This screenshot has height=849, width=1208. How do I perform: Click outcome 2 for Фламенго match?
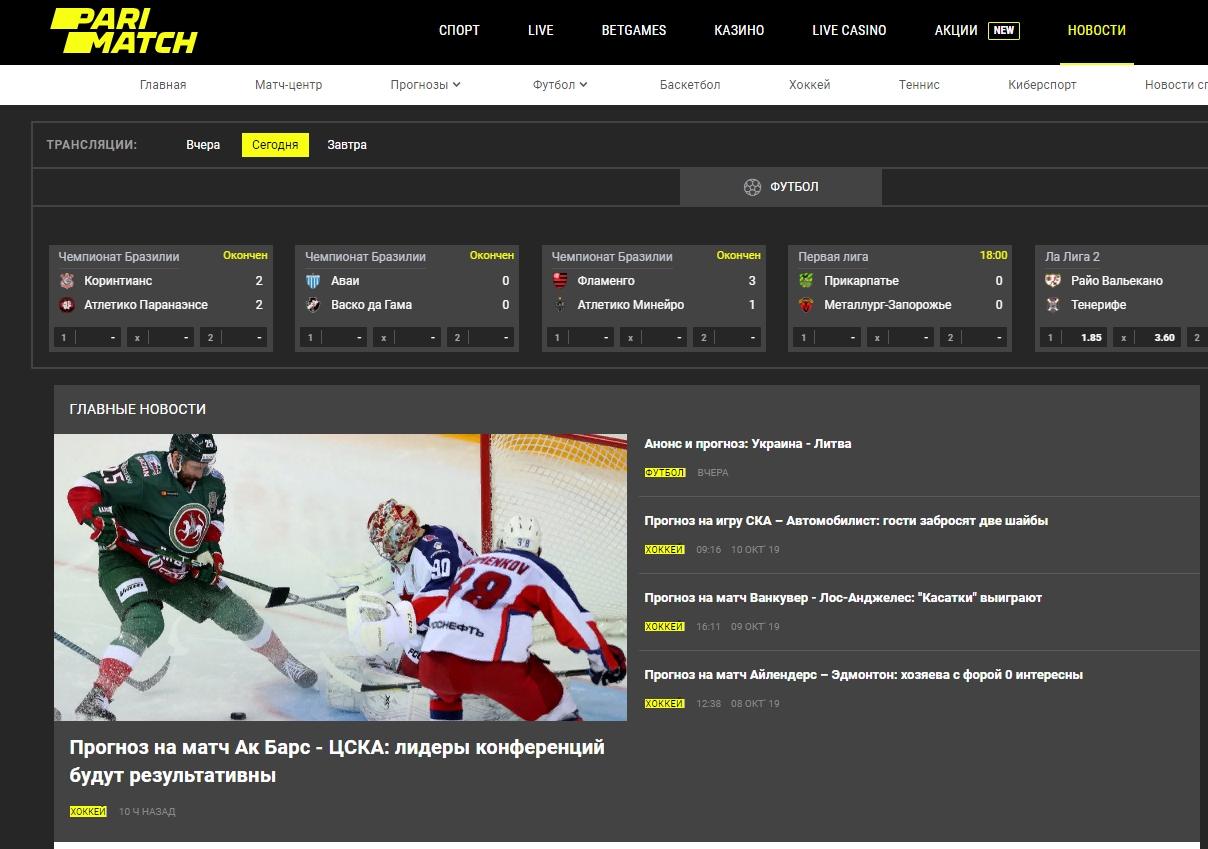[x=727, y=338]
